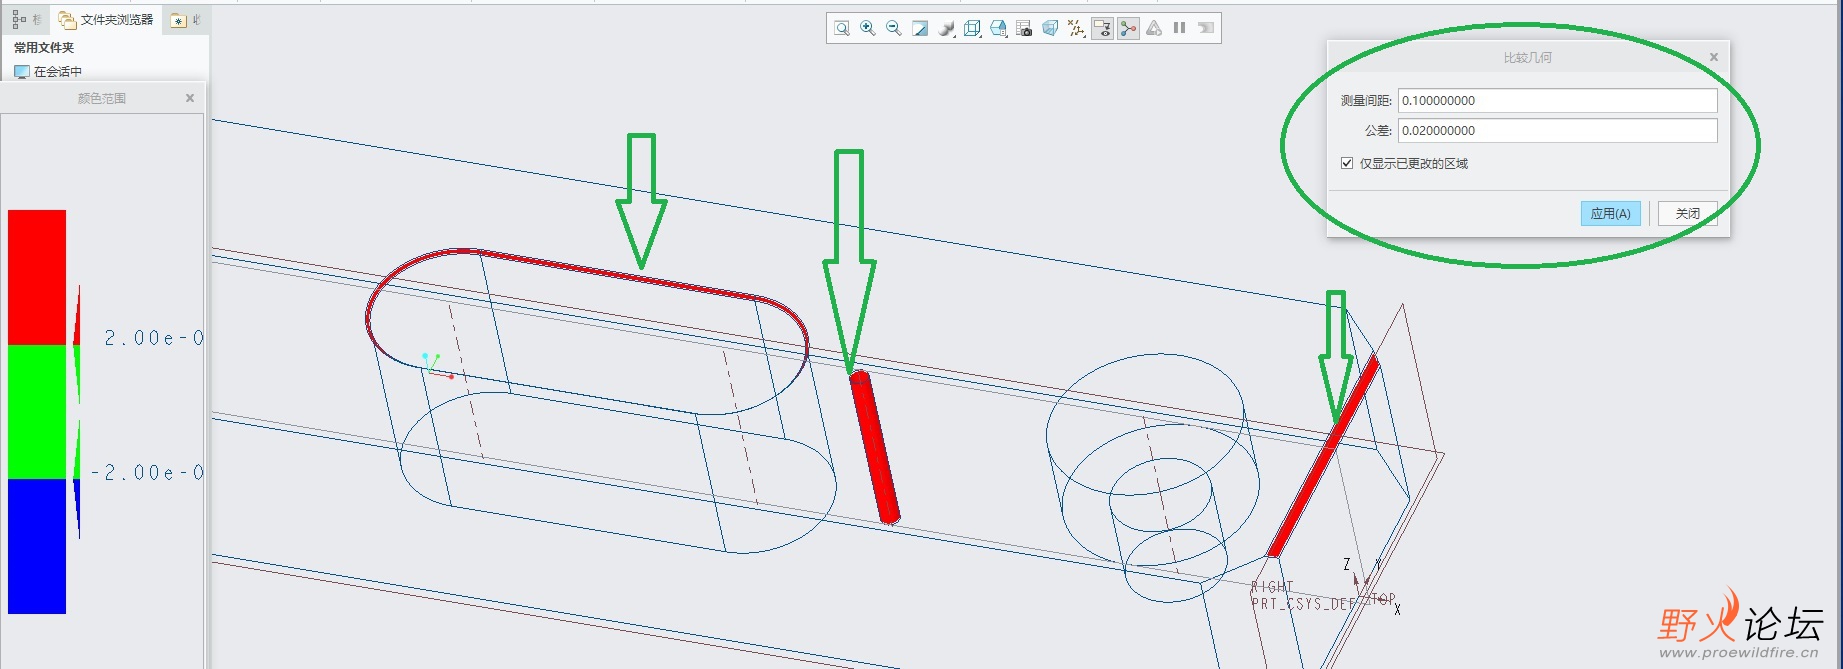The height and width of the screenshot is (669, 1843).
Task: Open the 在会话中 folder entry
Action: [48, 72]
